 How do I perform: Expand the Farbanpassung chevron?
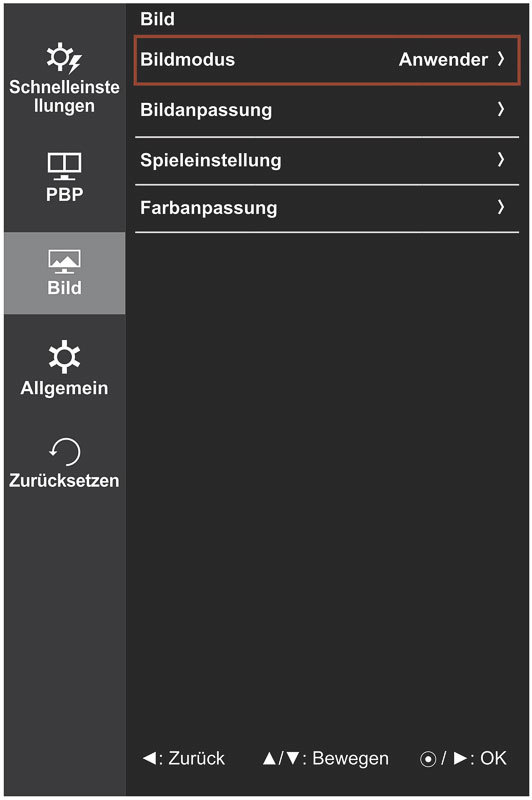(x=501, y=207)
